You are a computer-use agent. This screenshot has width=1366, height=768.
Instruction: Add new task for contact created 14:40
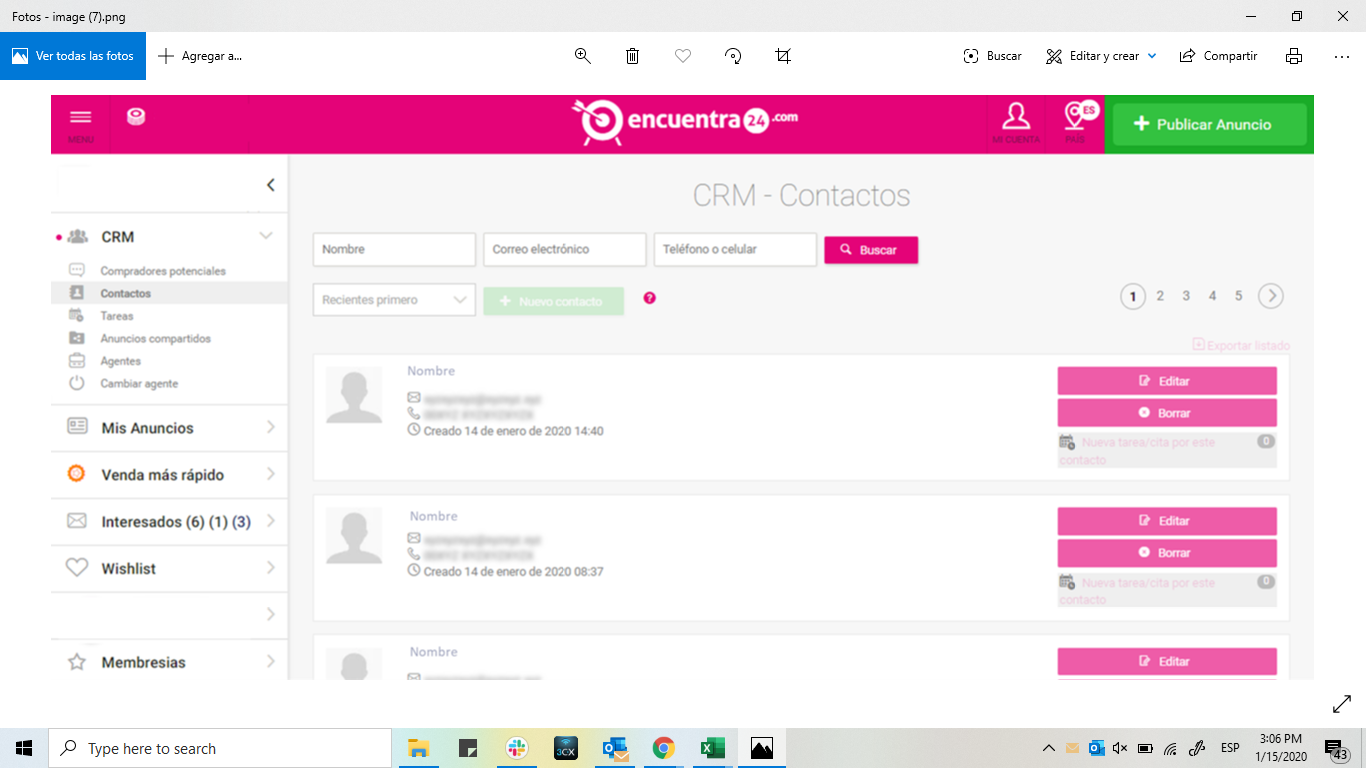click(x=1167, y=450)
